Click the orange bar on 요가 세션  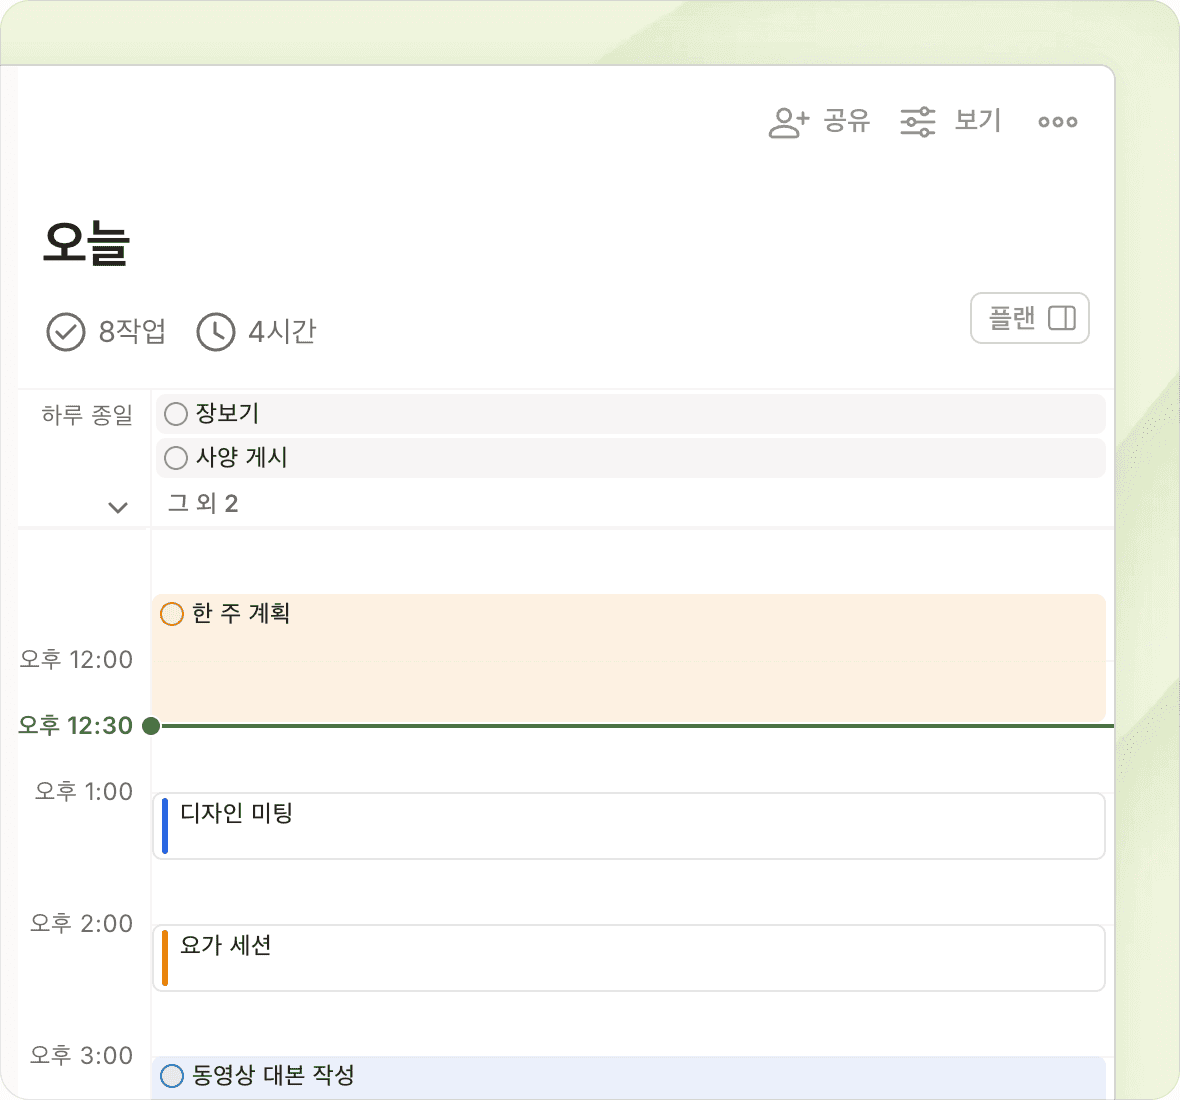click(x=165, y=958)
